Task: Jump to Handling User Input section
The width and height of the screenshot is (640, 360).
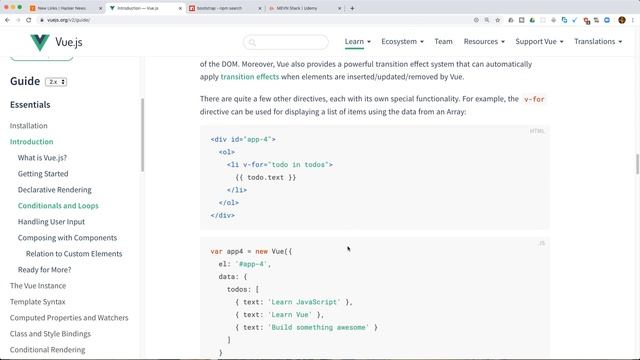Action: (x=51, y=222)
